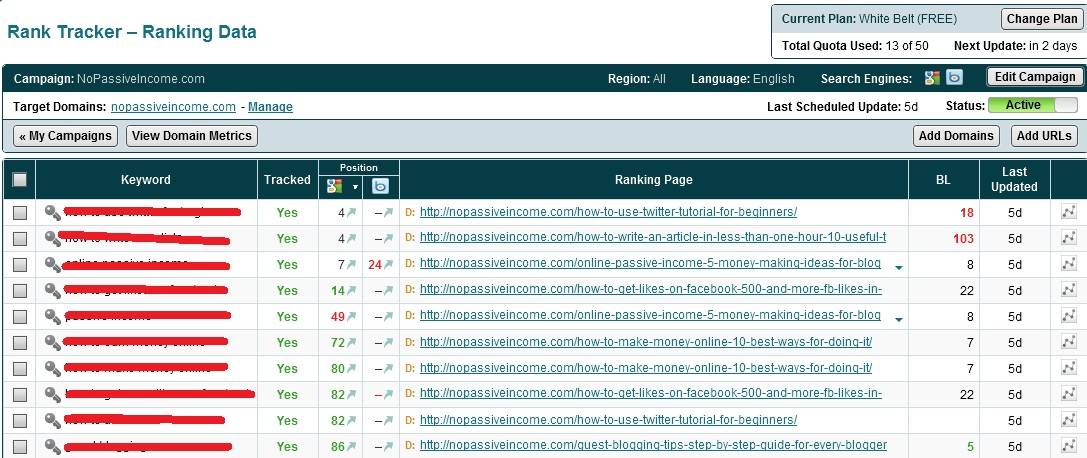The height and width of the screenshot is (458, 1087).
Task: Open history chart for row with BL 103
Action: tap(1068, 238)
